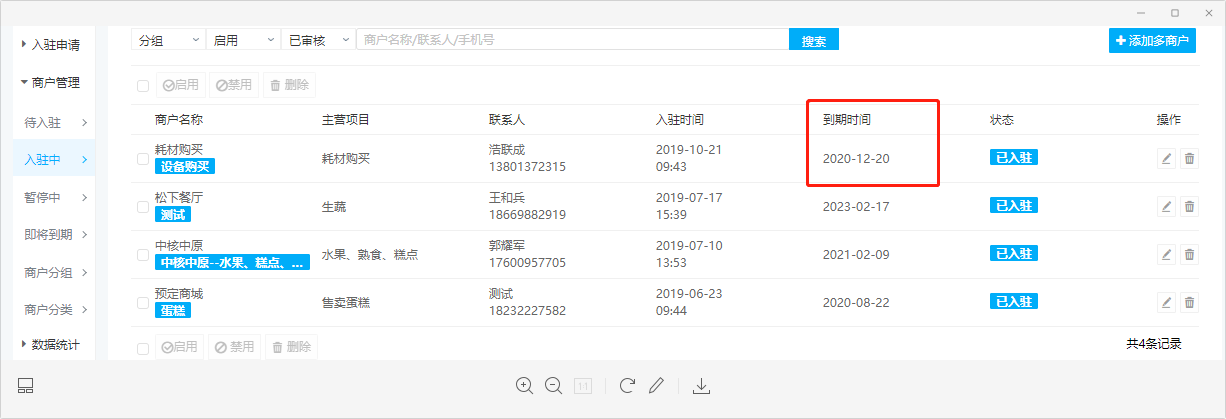Click the 已入驻 badge for 松下餐厅
Image resolution: width=1226 pixels, height=419 pixels.
pos(1014,206)
